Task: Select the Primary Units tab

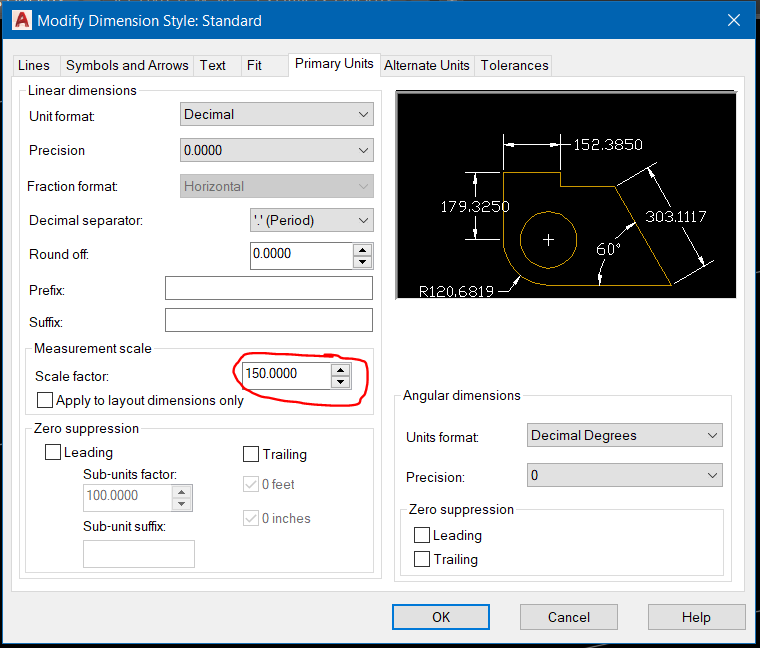Action: click(334, 64)
